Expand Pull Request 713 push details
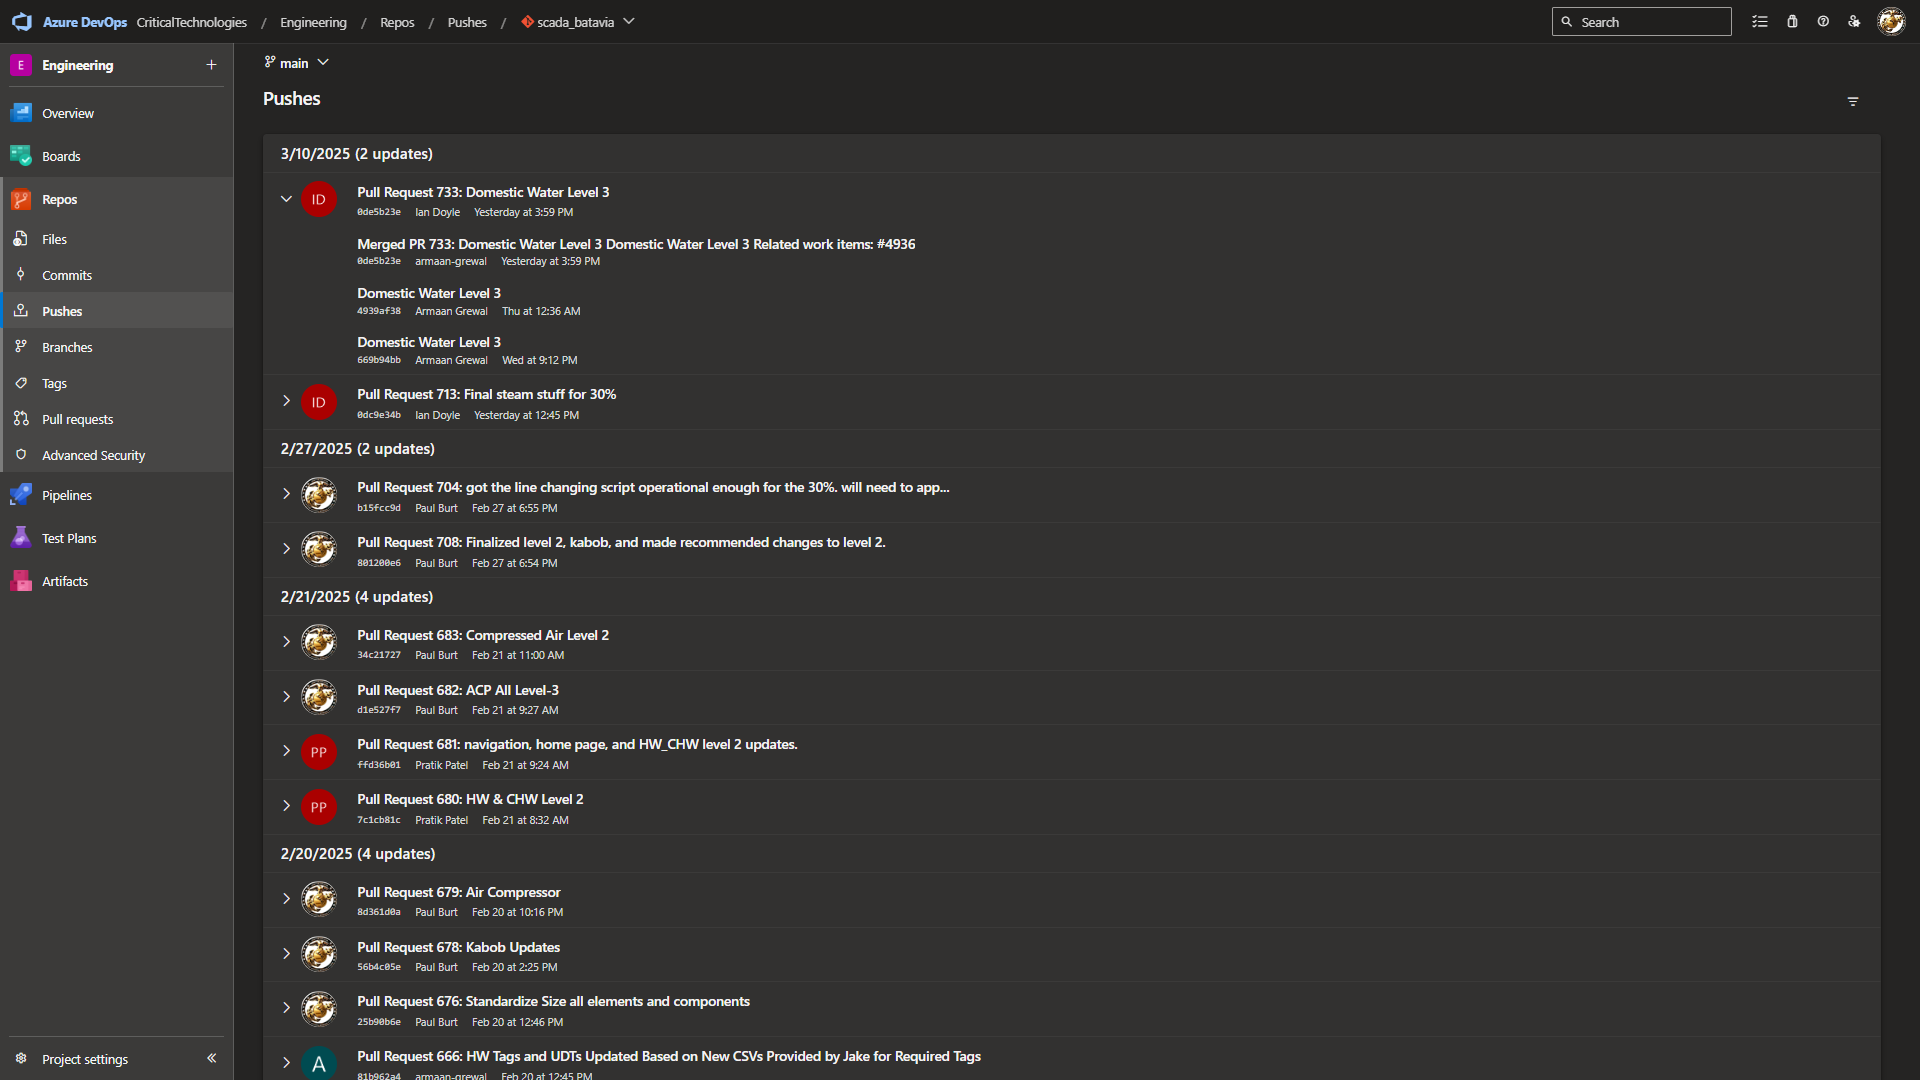The width and height of the screenshot is (1920, 1080). (x=286, y=401)
